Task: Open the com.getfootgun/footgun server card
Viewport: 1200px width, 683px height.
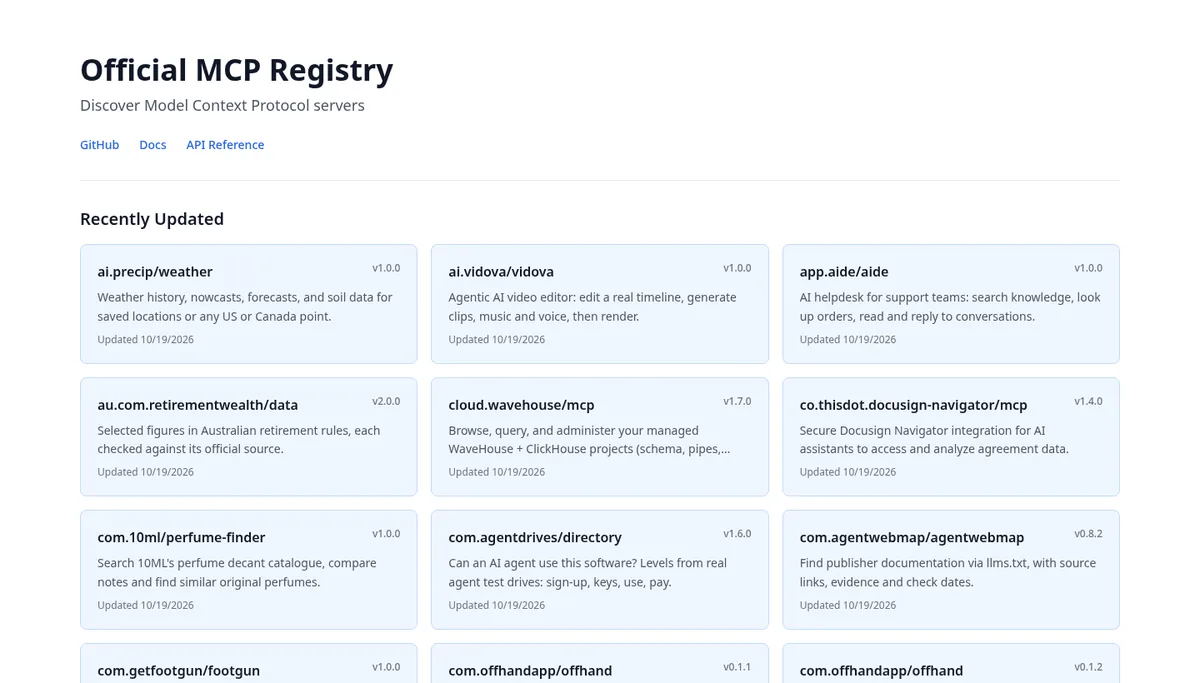Action: click(248, 663)
